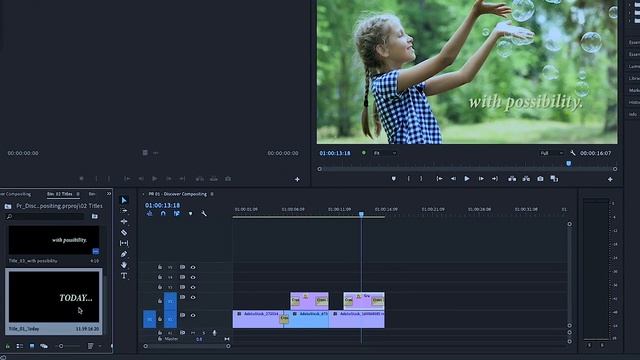The width and height of the screenshot is (640, 360).
Task: Select the Title_03 with possibility thumbnail
Action: click(x=54, y=240)
